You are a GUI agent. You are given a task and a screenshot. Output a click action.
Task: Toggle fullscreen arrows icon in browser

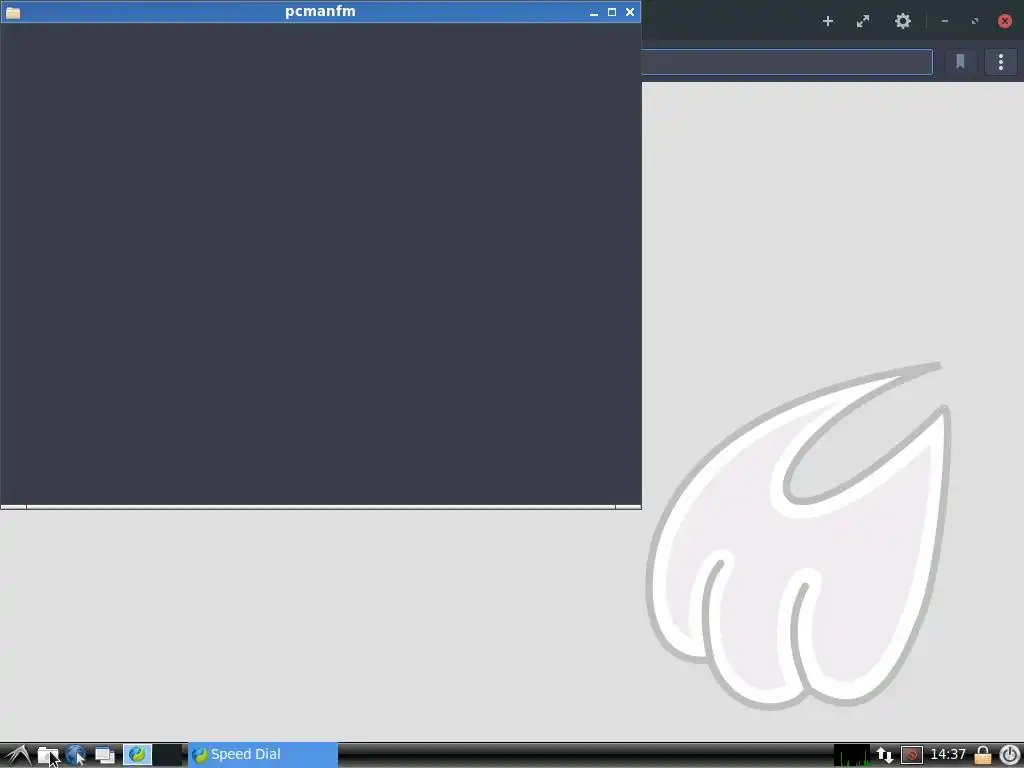pos(863,21)
